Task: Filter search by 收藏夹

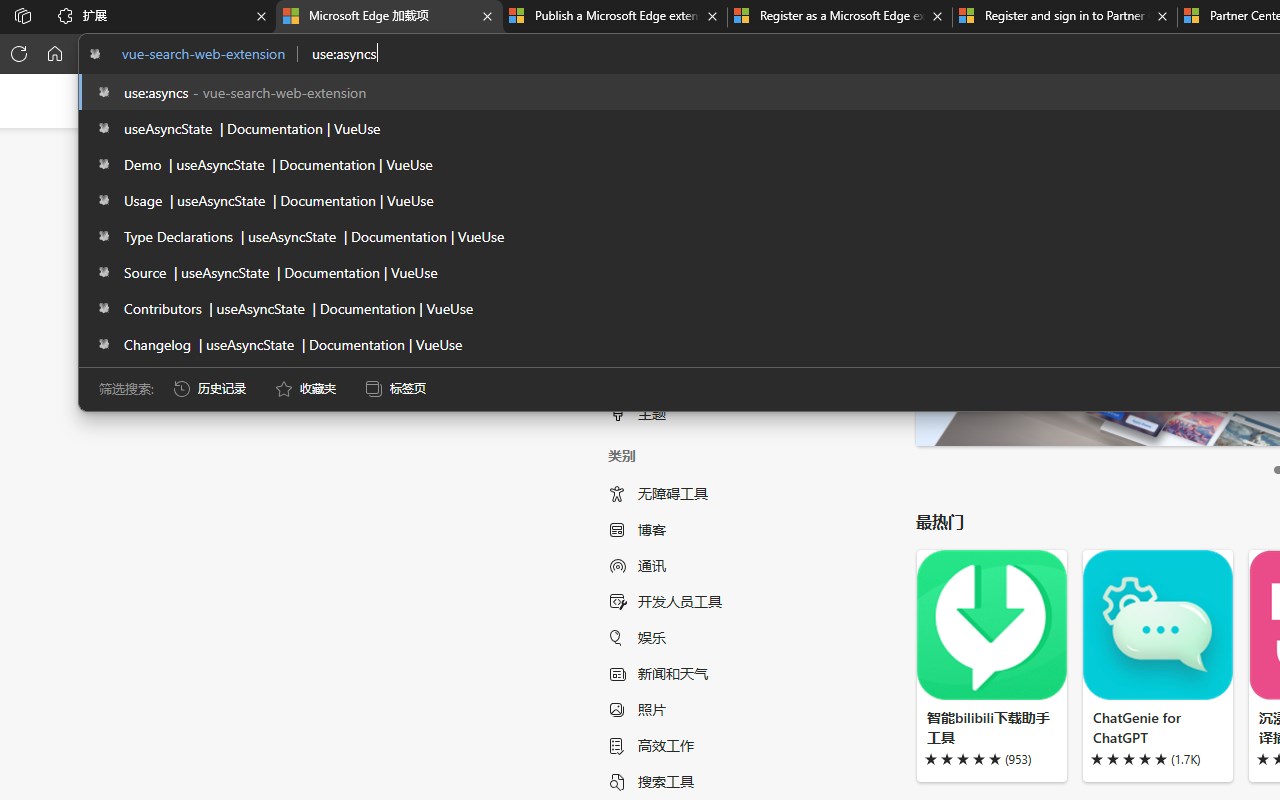Action: pos(306,389)
